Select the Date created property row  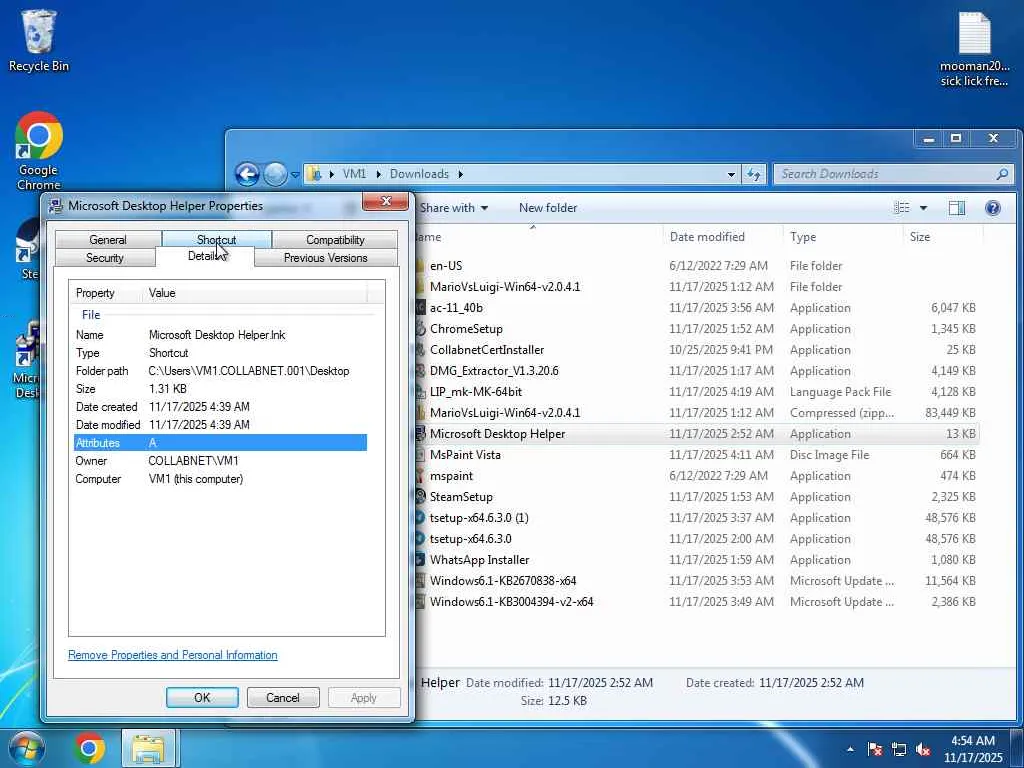[x=220, y=406]
